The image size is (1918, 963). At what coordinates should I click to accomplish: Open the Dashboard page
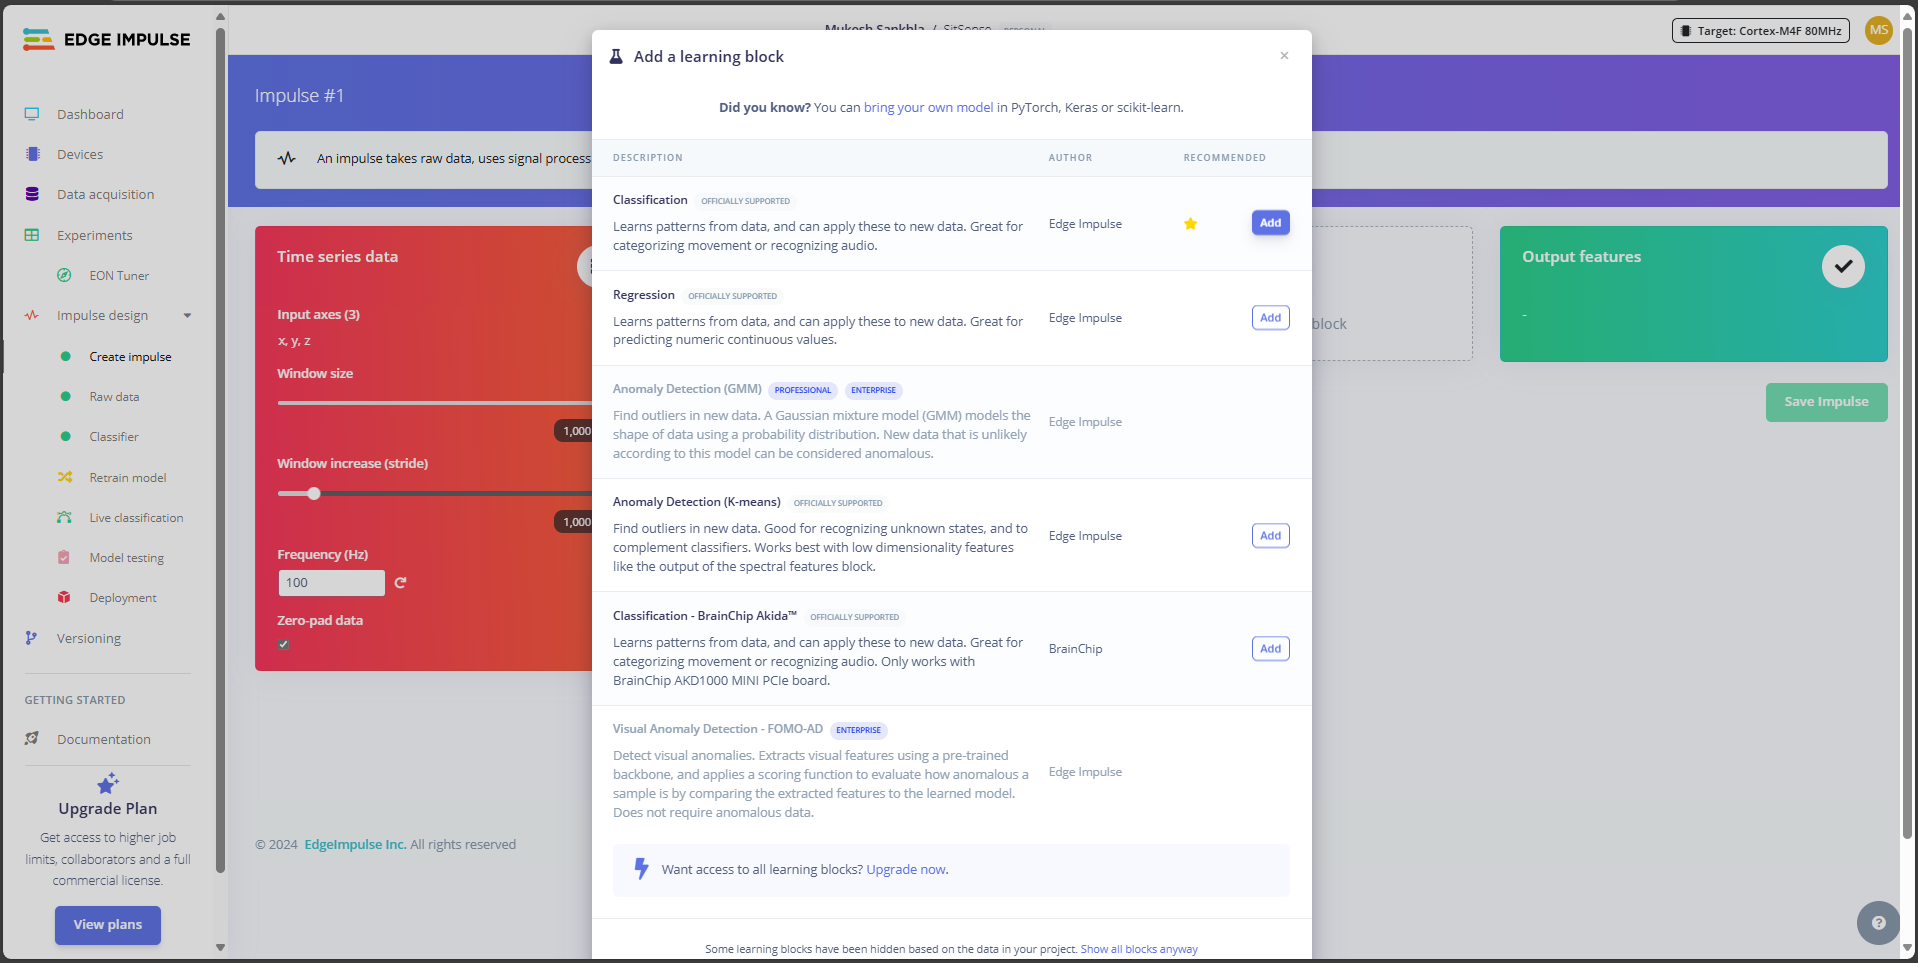(x=90, y=114)
